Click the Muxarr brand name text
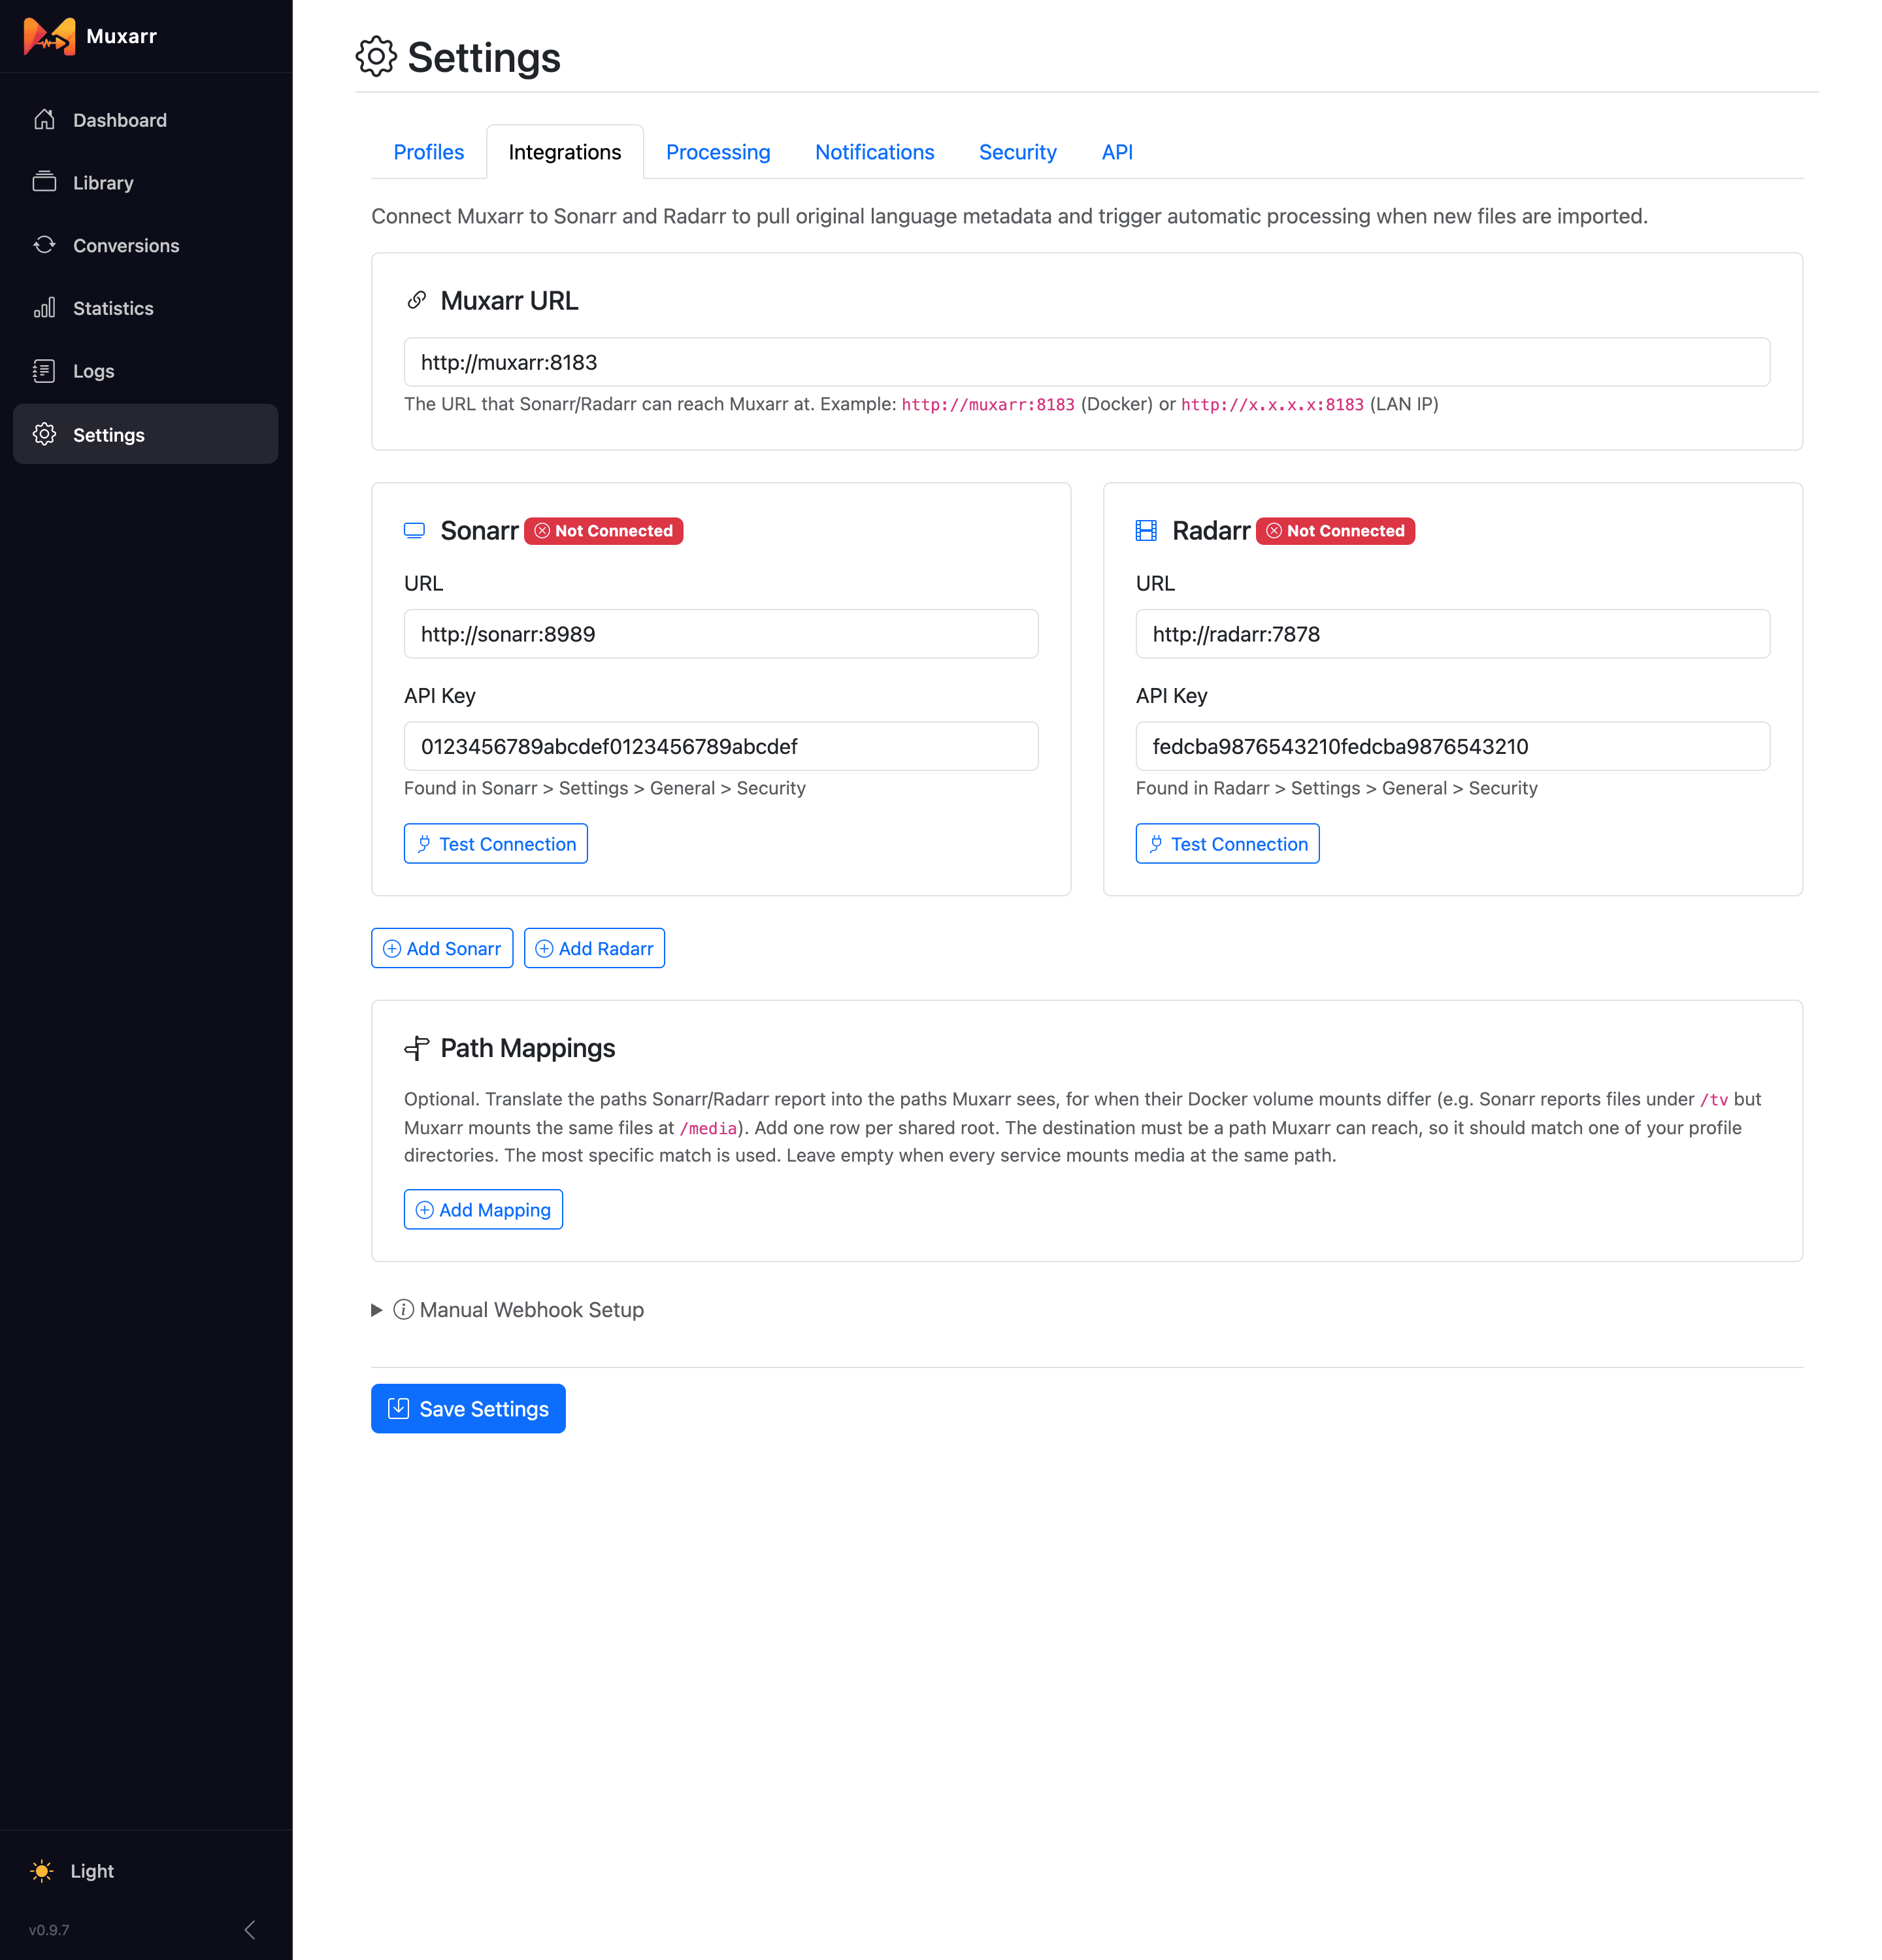The width and height of the screenshot is (1882, 1960). (x=122, y=36)
